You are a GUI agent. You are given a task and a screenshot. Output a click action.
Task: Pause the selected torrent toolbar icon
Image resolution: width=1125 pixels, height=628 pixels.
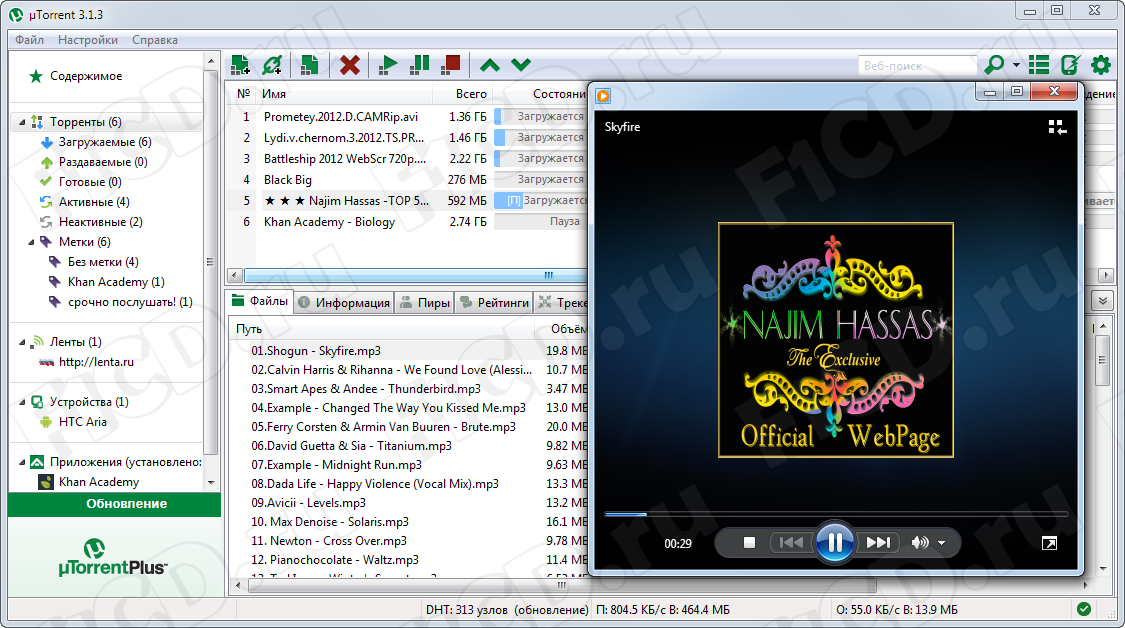pyautogui.click(x=420, y=65)
